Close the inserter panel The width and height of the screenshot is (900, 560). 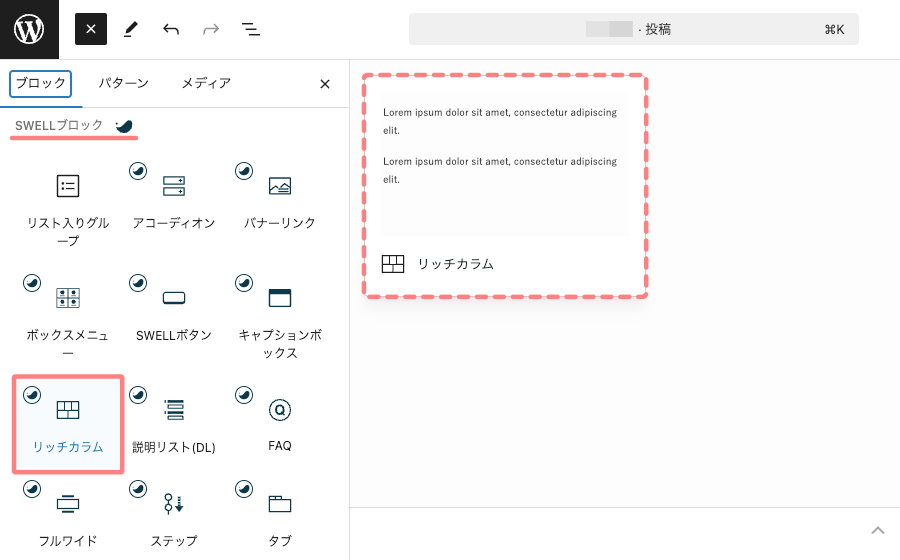click(x=325, y=84)
